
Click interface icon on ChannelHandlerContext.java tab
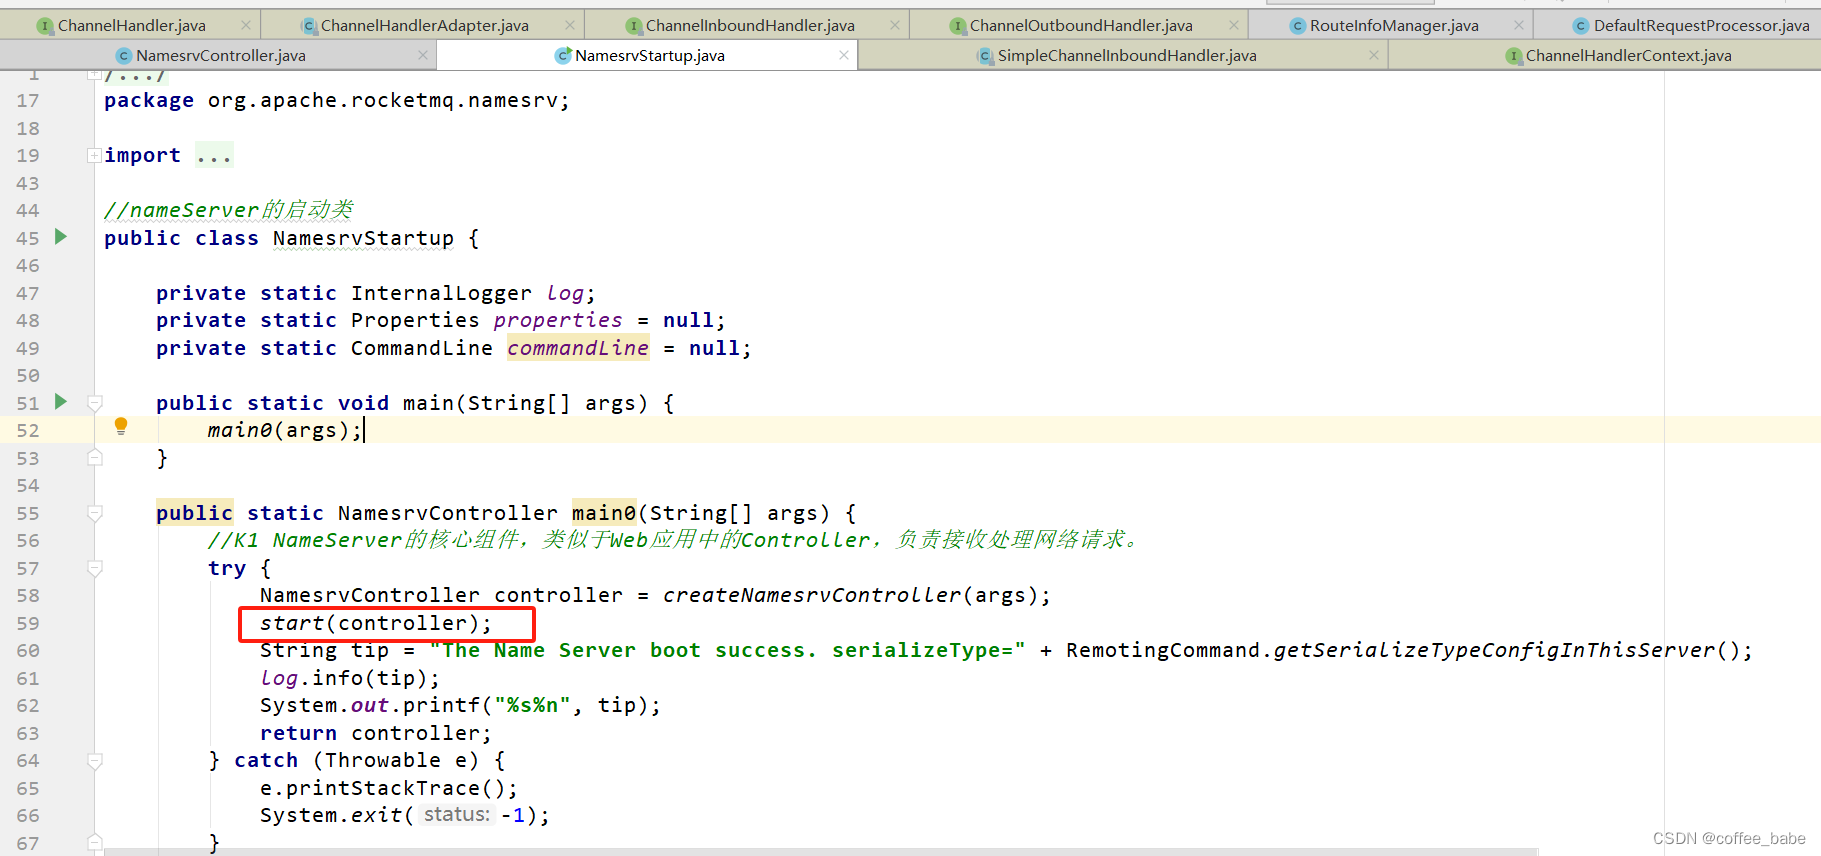click(x=1514, y=56)
